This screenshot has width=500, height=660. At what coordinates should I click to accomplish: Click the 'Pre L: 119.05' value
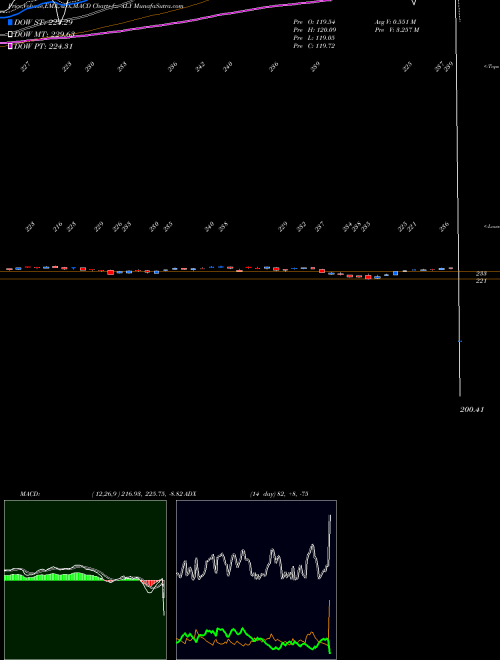pos(314,38)
